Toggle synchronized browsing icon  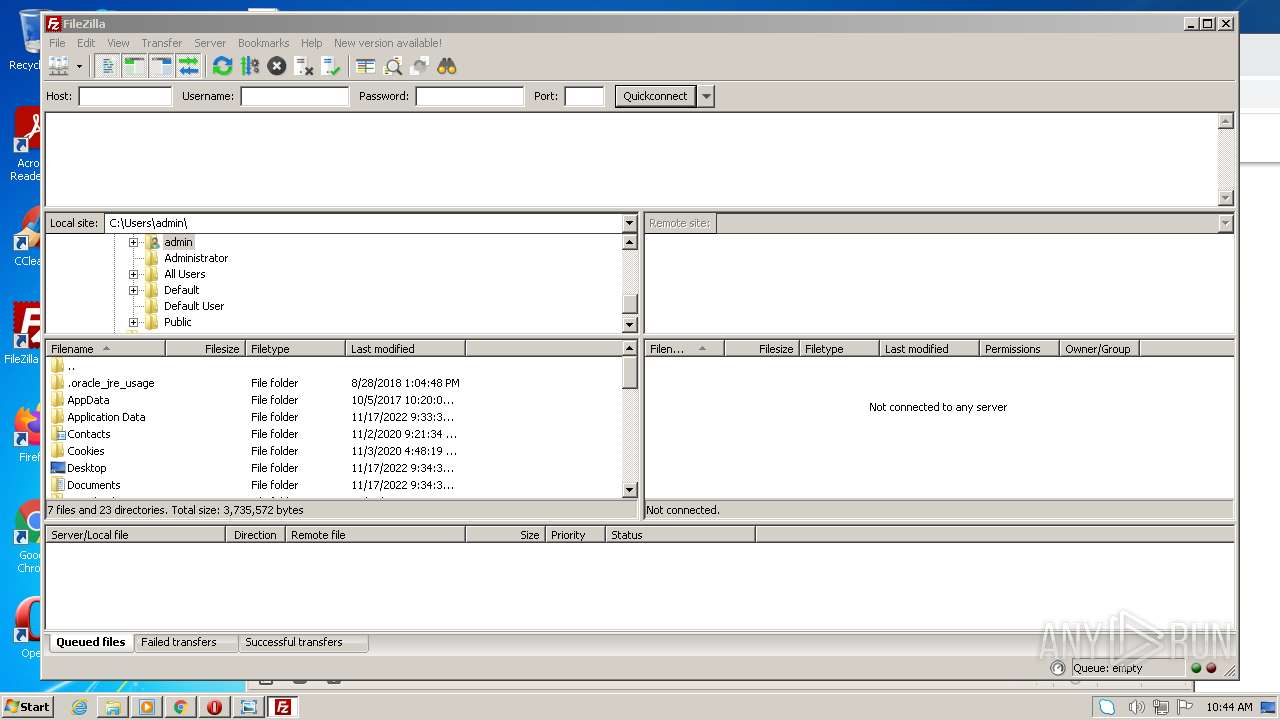pyautogui.click(x=420, y=66)
